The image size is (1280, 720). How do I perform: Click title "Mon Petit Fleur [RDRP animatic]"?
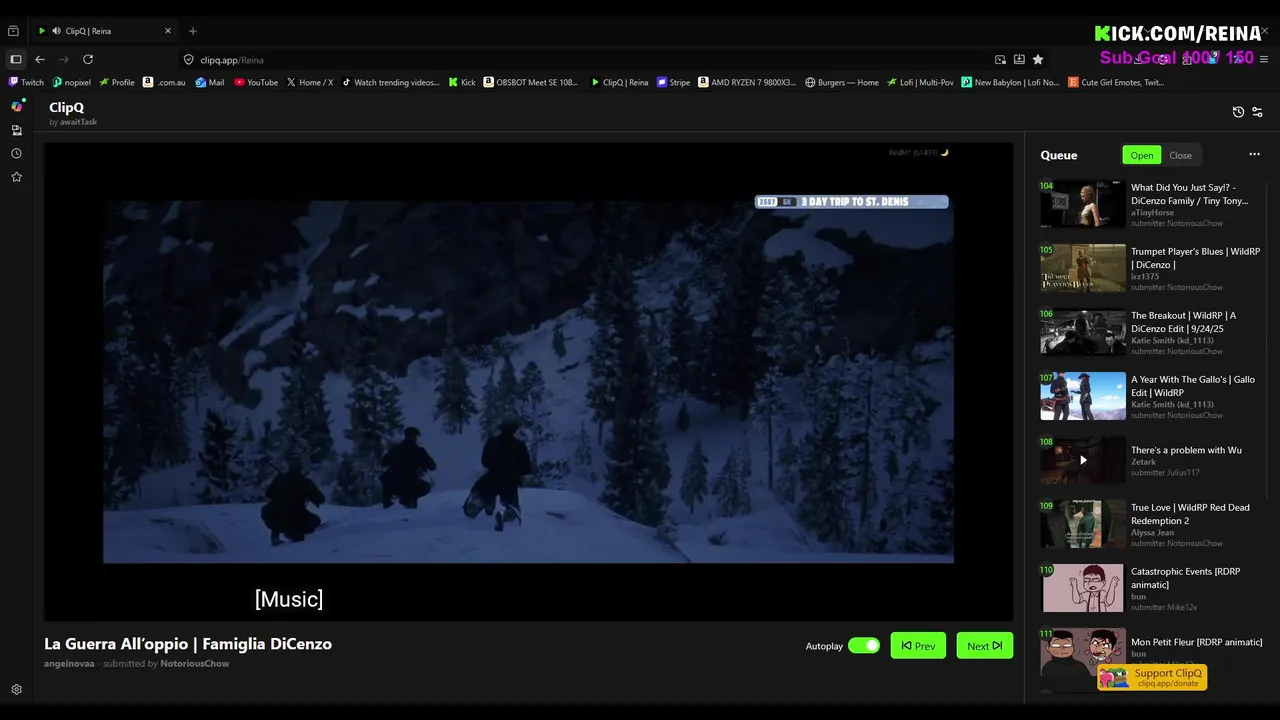tap(1196, 642)
